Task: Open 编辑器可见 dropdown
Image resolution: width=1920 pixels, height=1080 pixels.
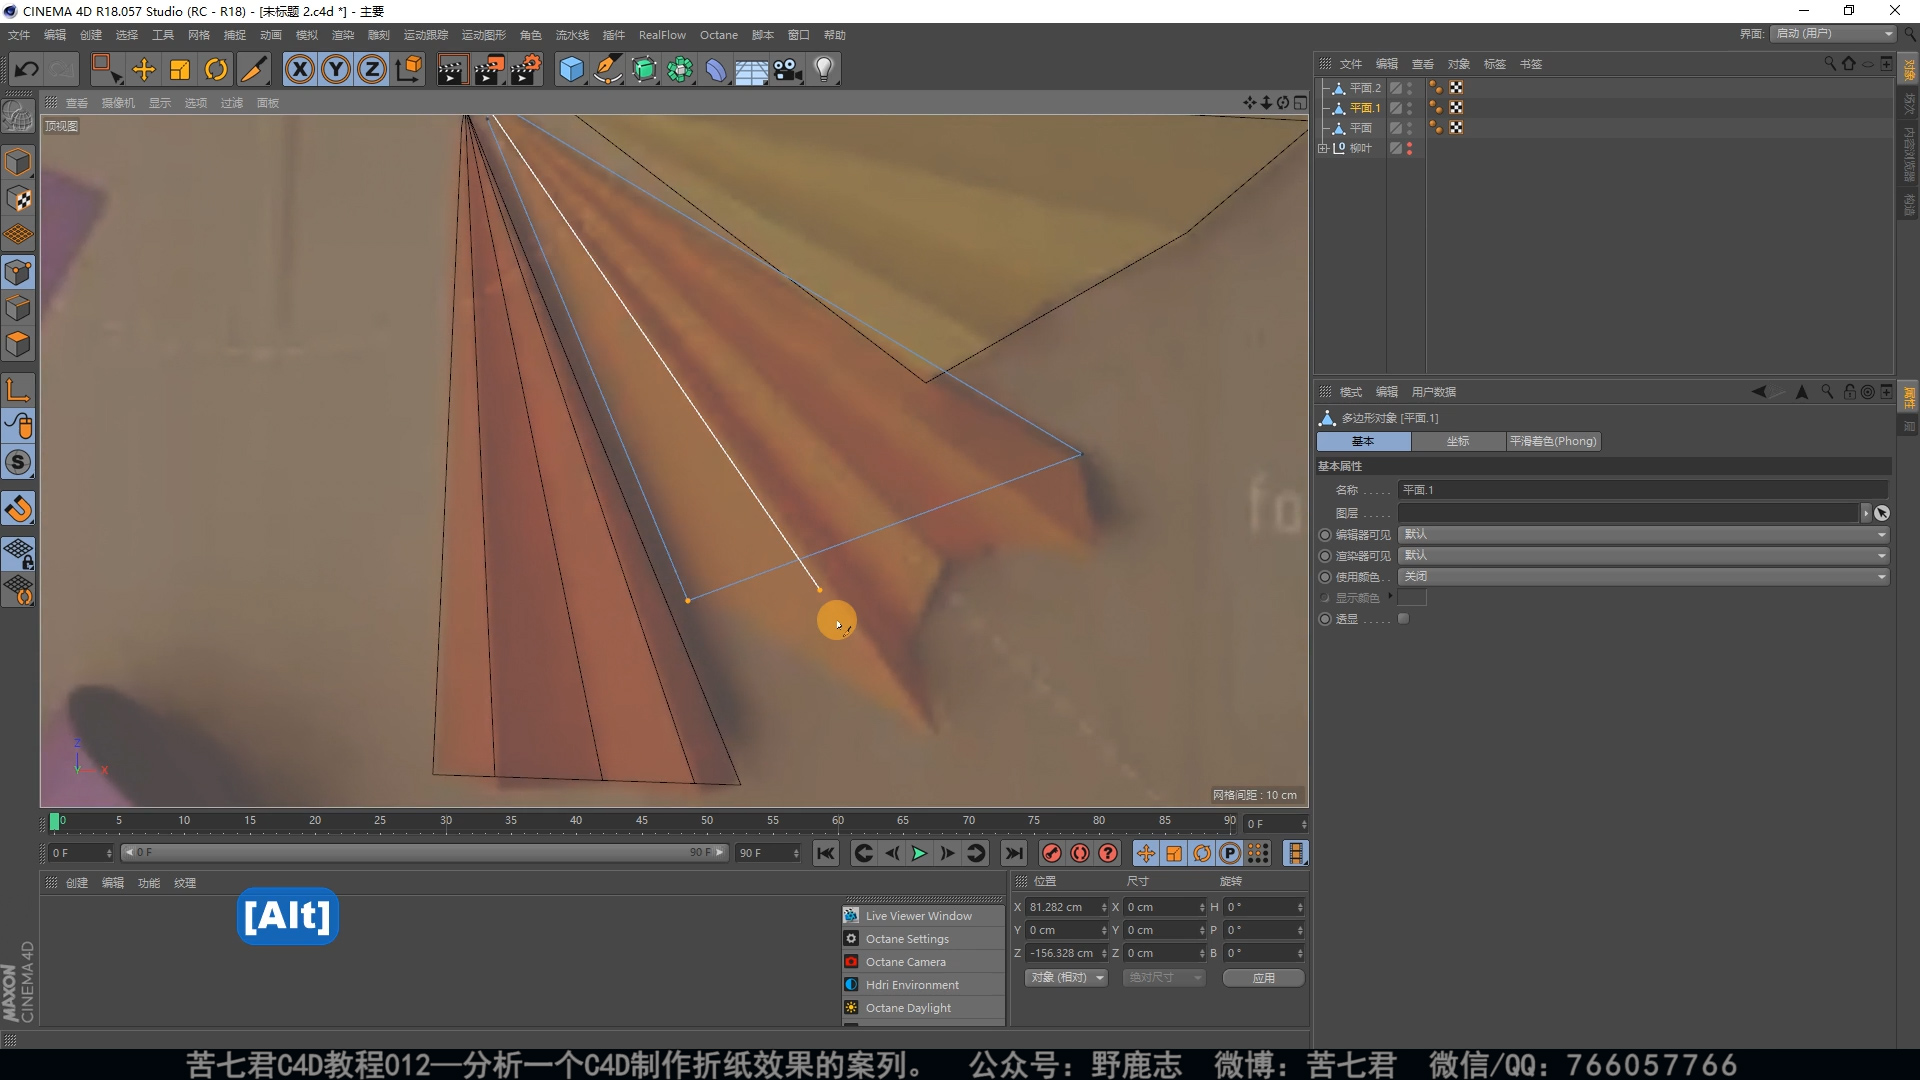Action: point(1644,534)
